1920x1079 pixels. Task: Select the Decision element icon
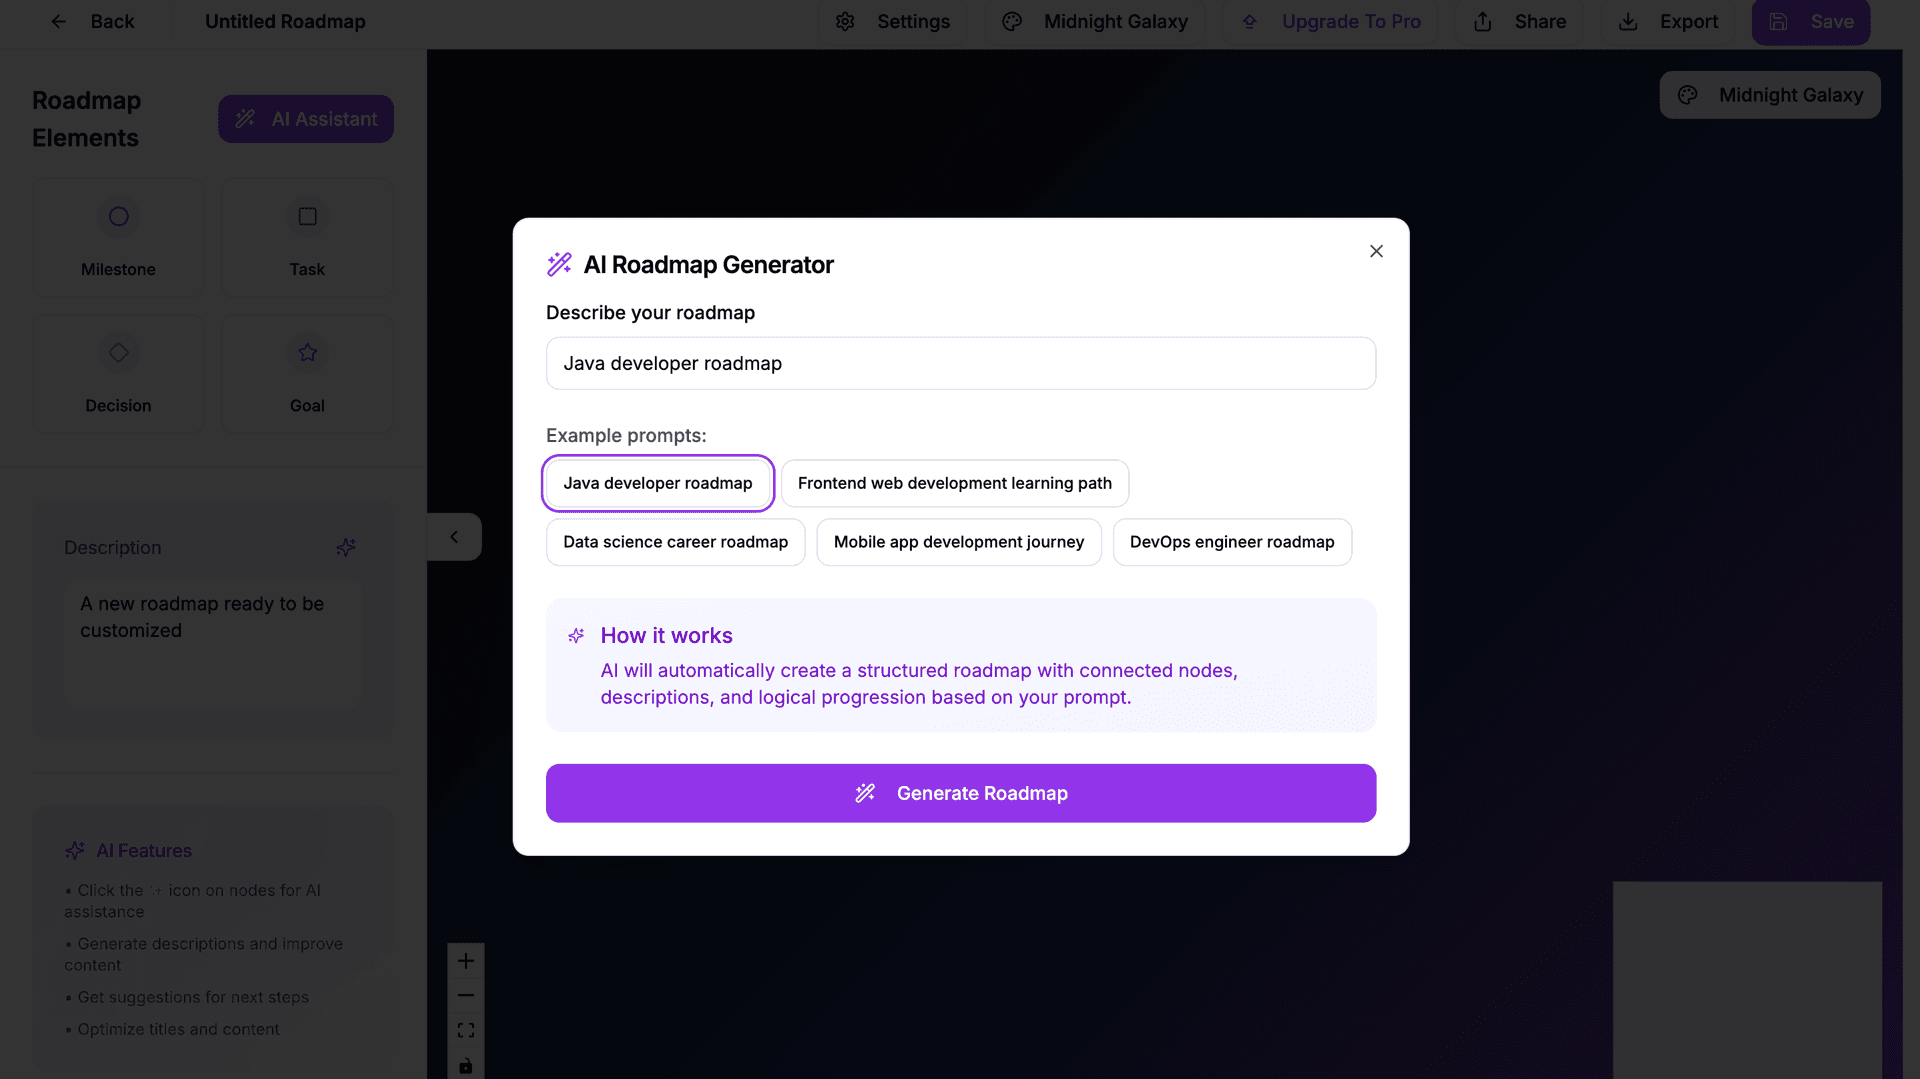point(118,352)
